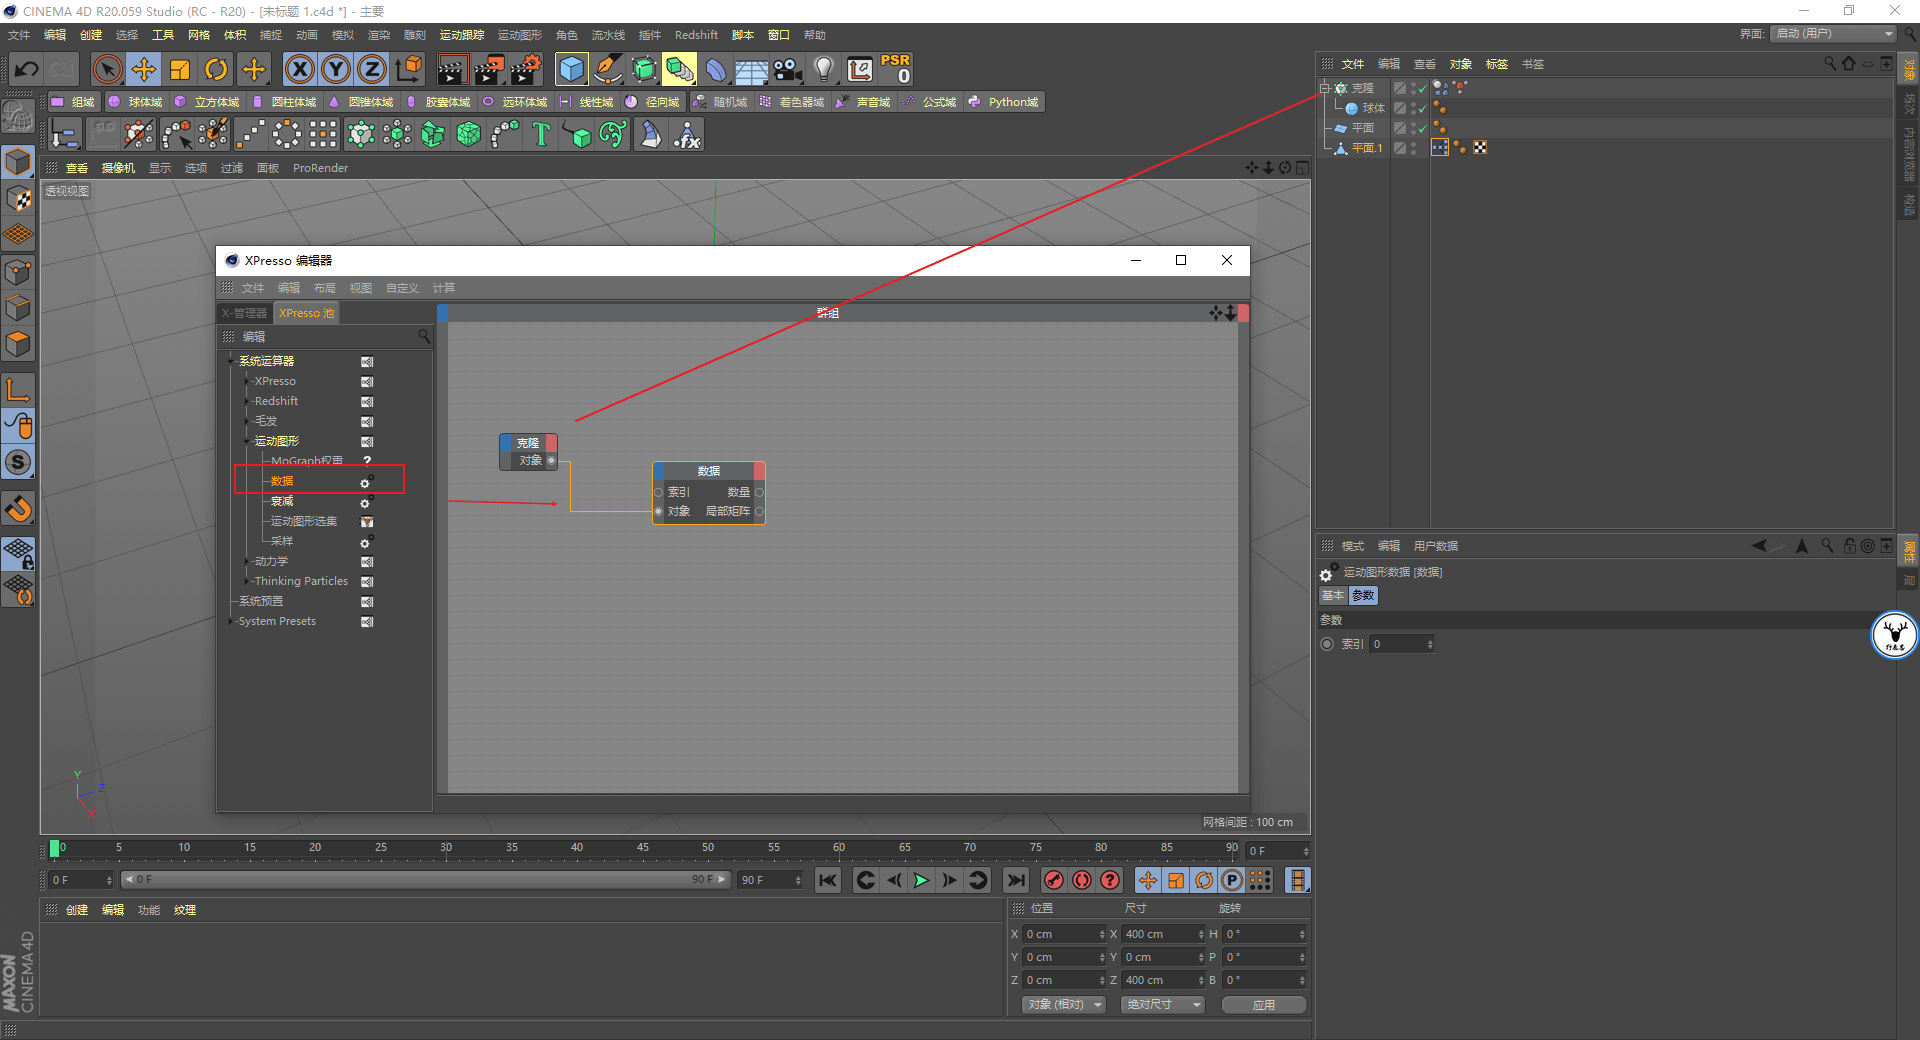
Task: Add a light with the bulb icon
Action: coord(823,69)
